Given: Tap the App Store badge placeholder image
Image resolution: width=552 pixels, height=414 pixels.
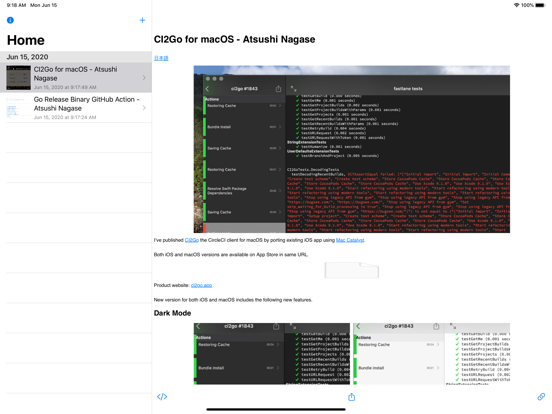Looking at the screenshot, I should (352, 270).
